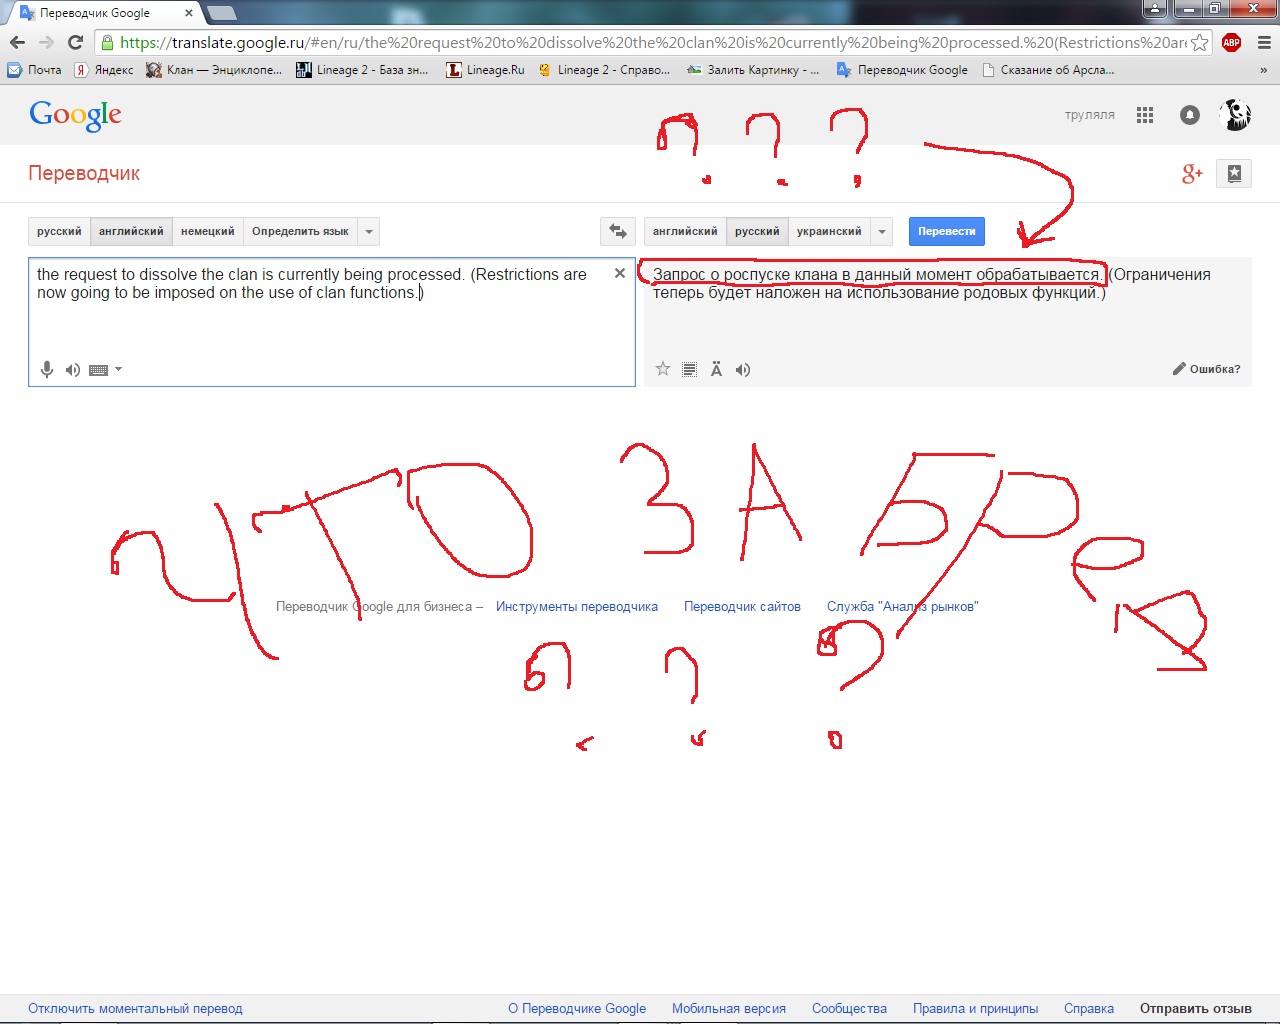This screenshot has width=1280, height=1024.
Task: Click the Google+ share icon
Action: 1192,174
